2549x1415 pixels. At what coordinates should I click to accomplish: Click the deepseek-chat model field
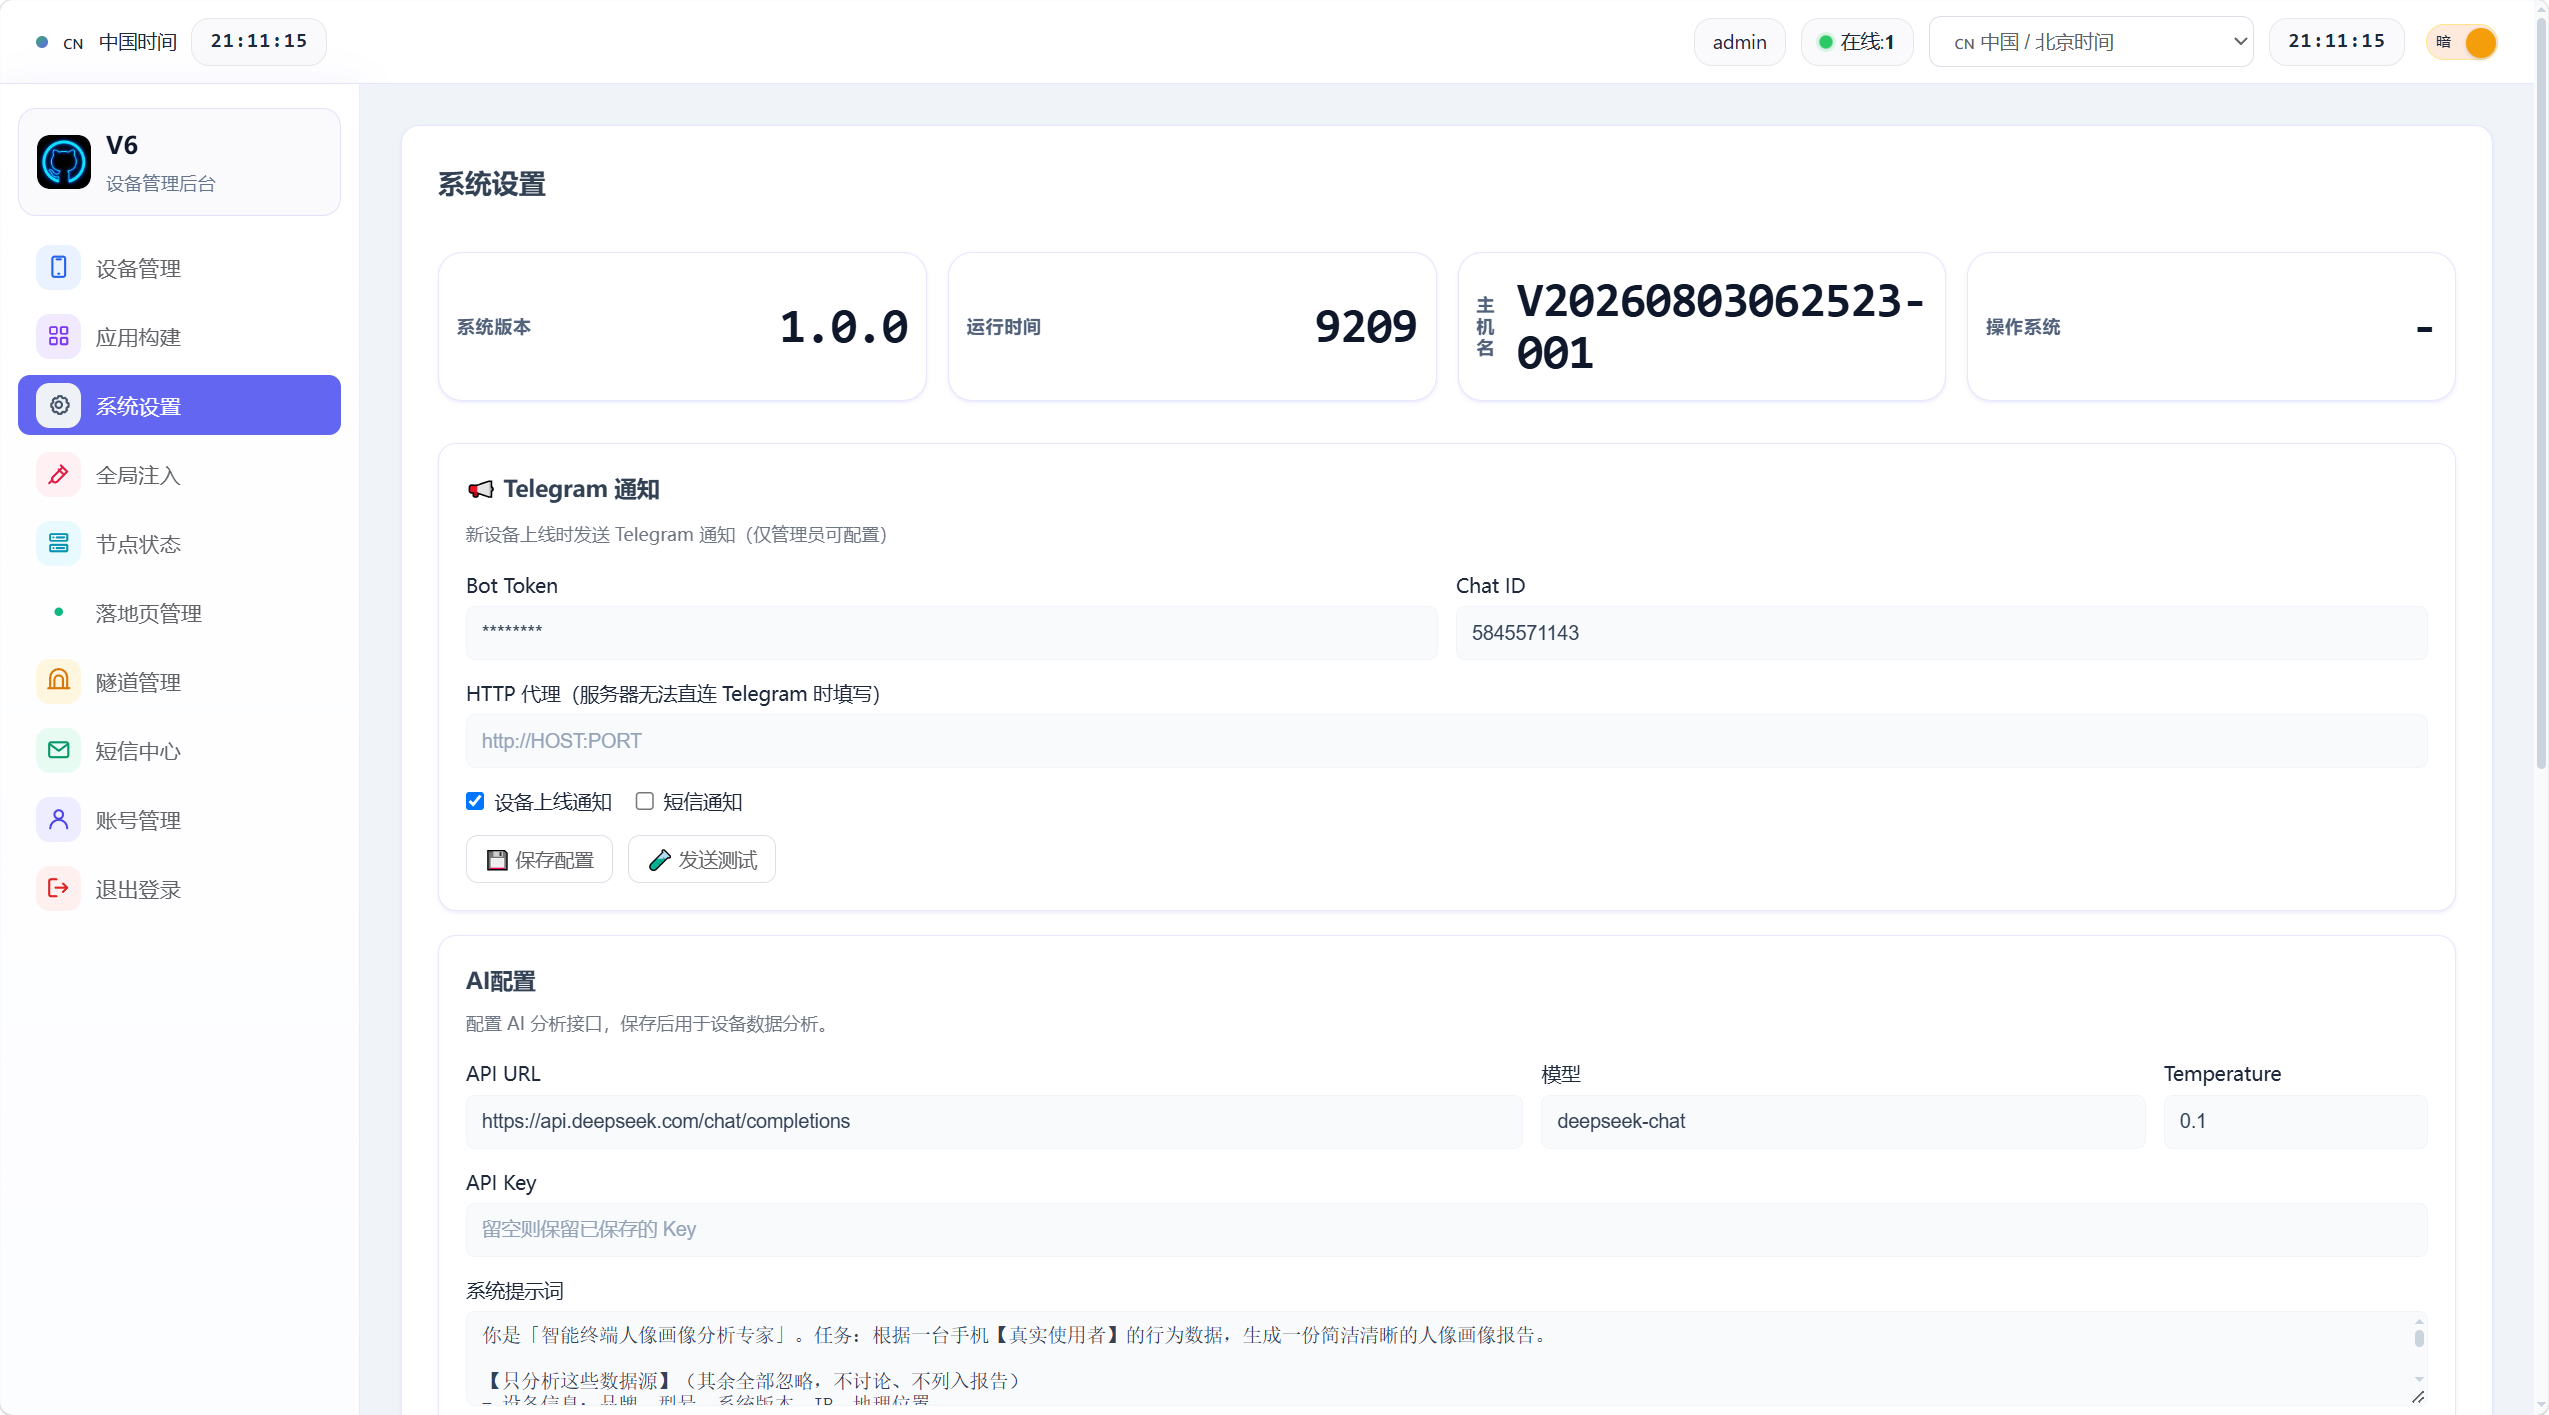tap(1843, 1122)
